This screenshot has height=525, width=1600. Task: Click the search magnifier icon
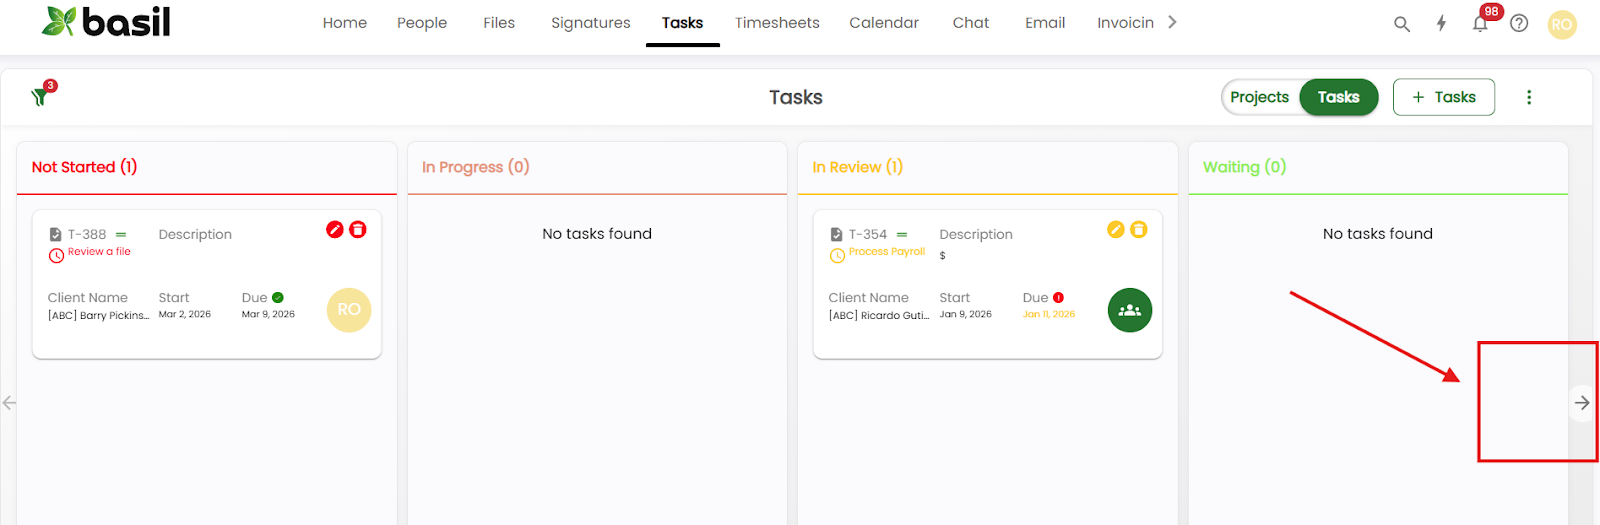pos(1402,24)
